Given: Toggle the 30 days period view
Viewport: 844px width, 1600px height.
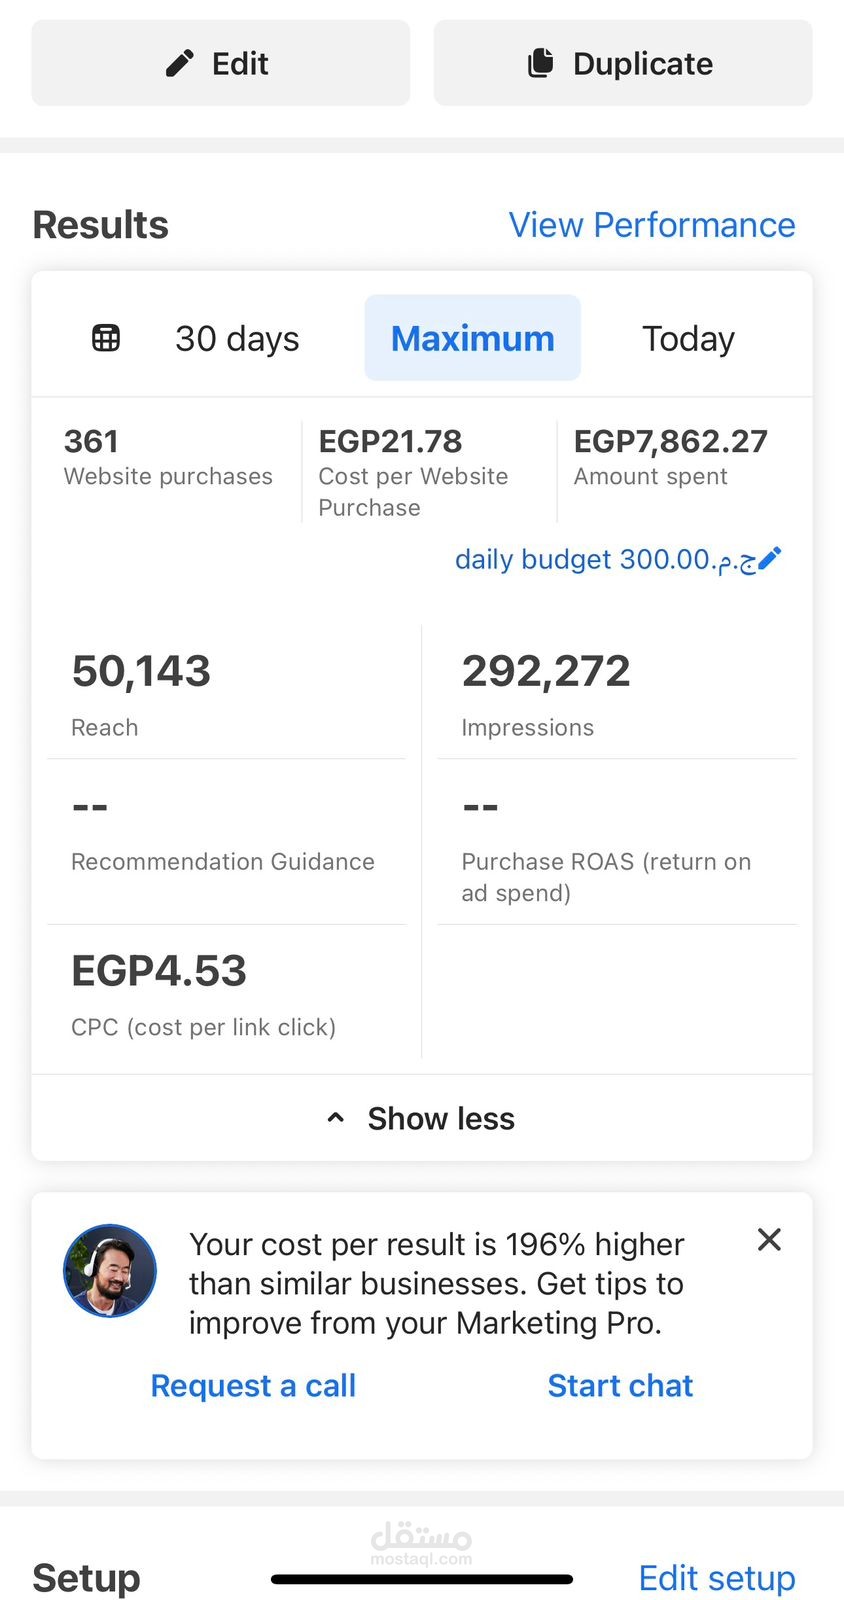Looking at the screenshot, I should tap(237, 337).
